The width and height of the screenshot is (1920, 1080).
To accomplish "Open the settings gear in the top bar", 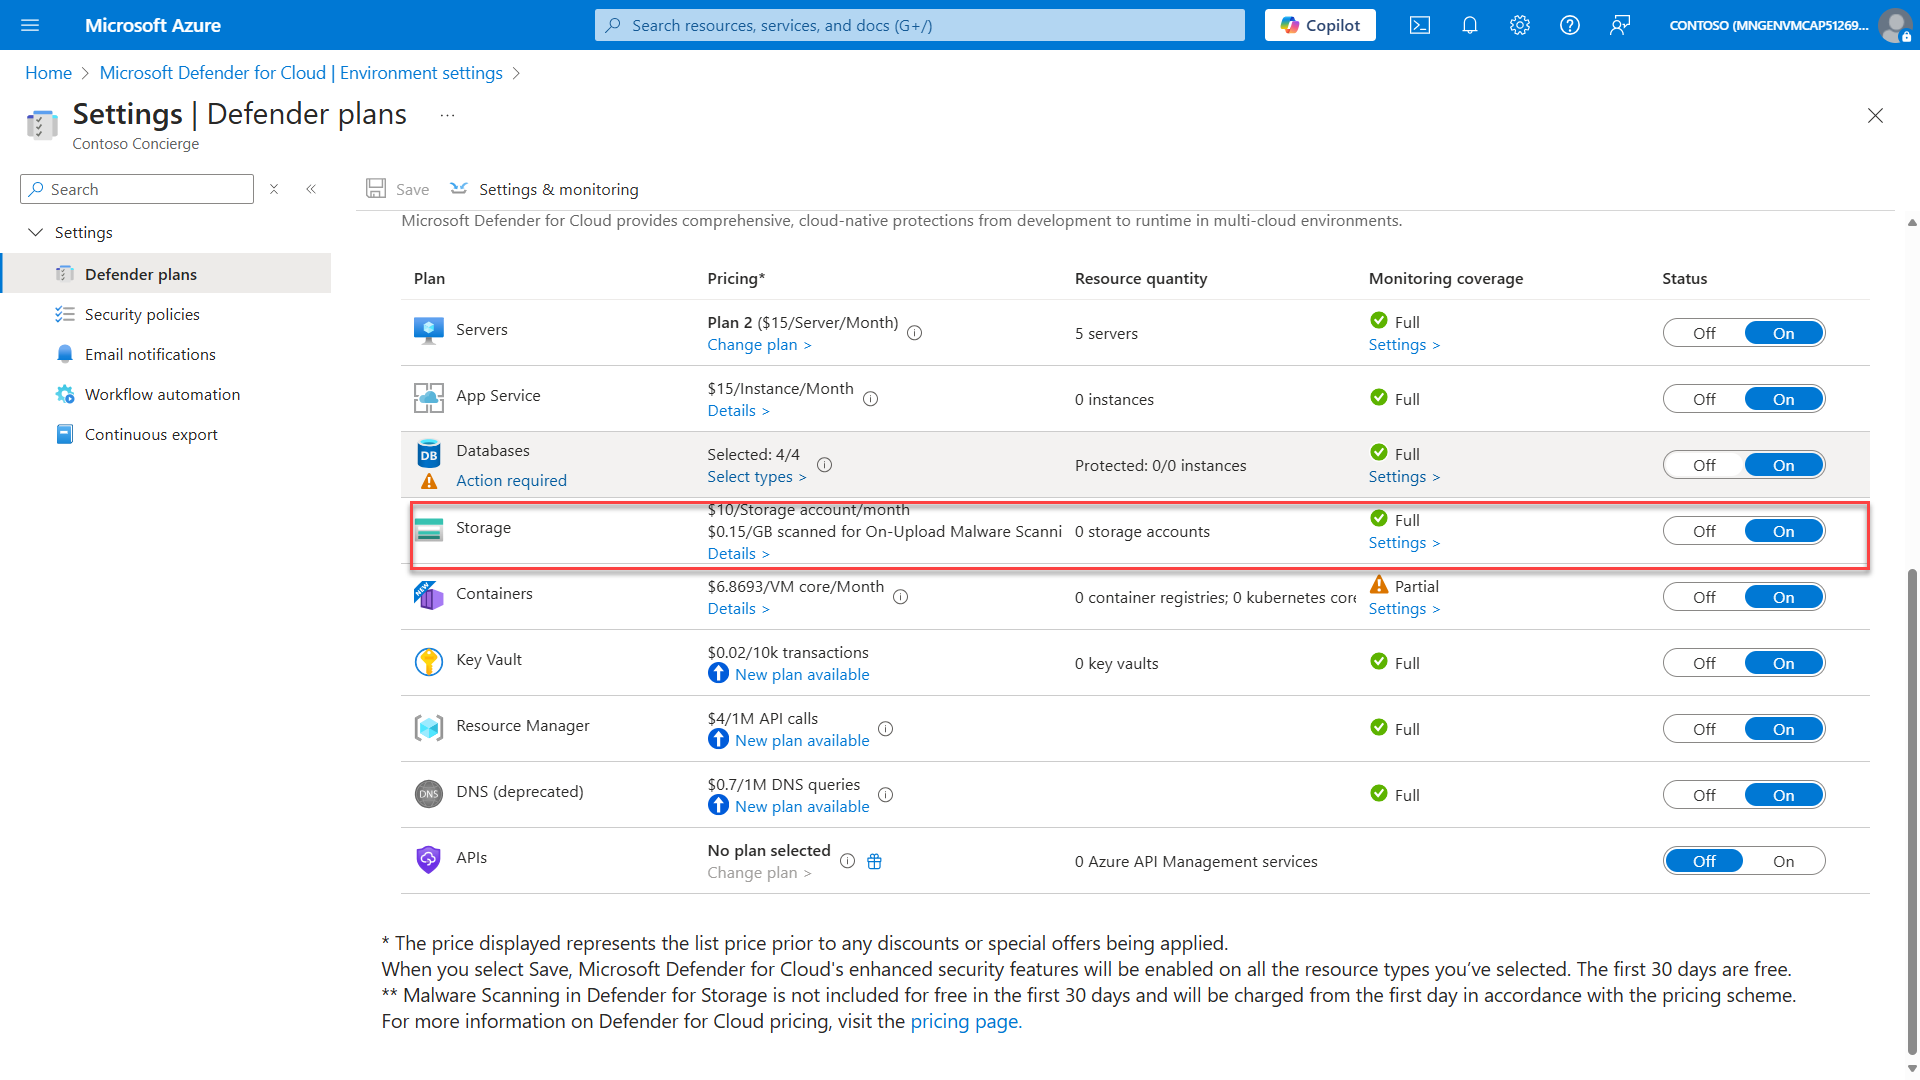I will [x=1519, y=25].
